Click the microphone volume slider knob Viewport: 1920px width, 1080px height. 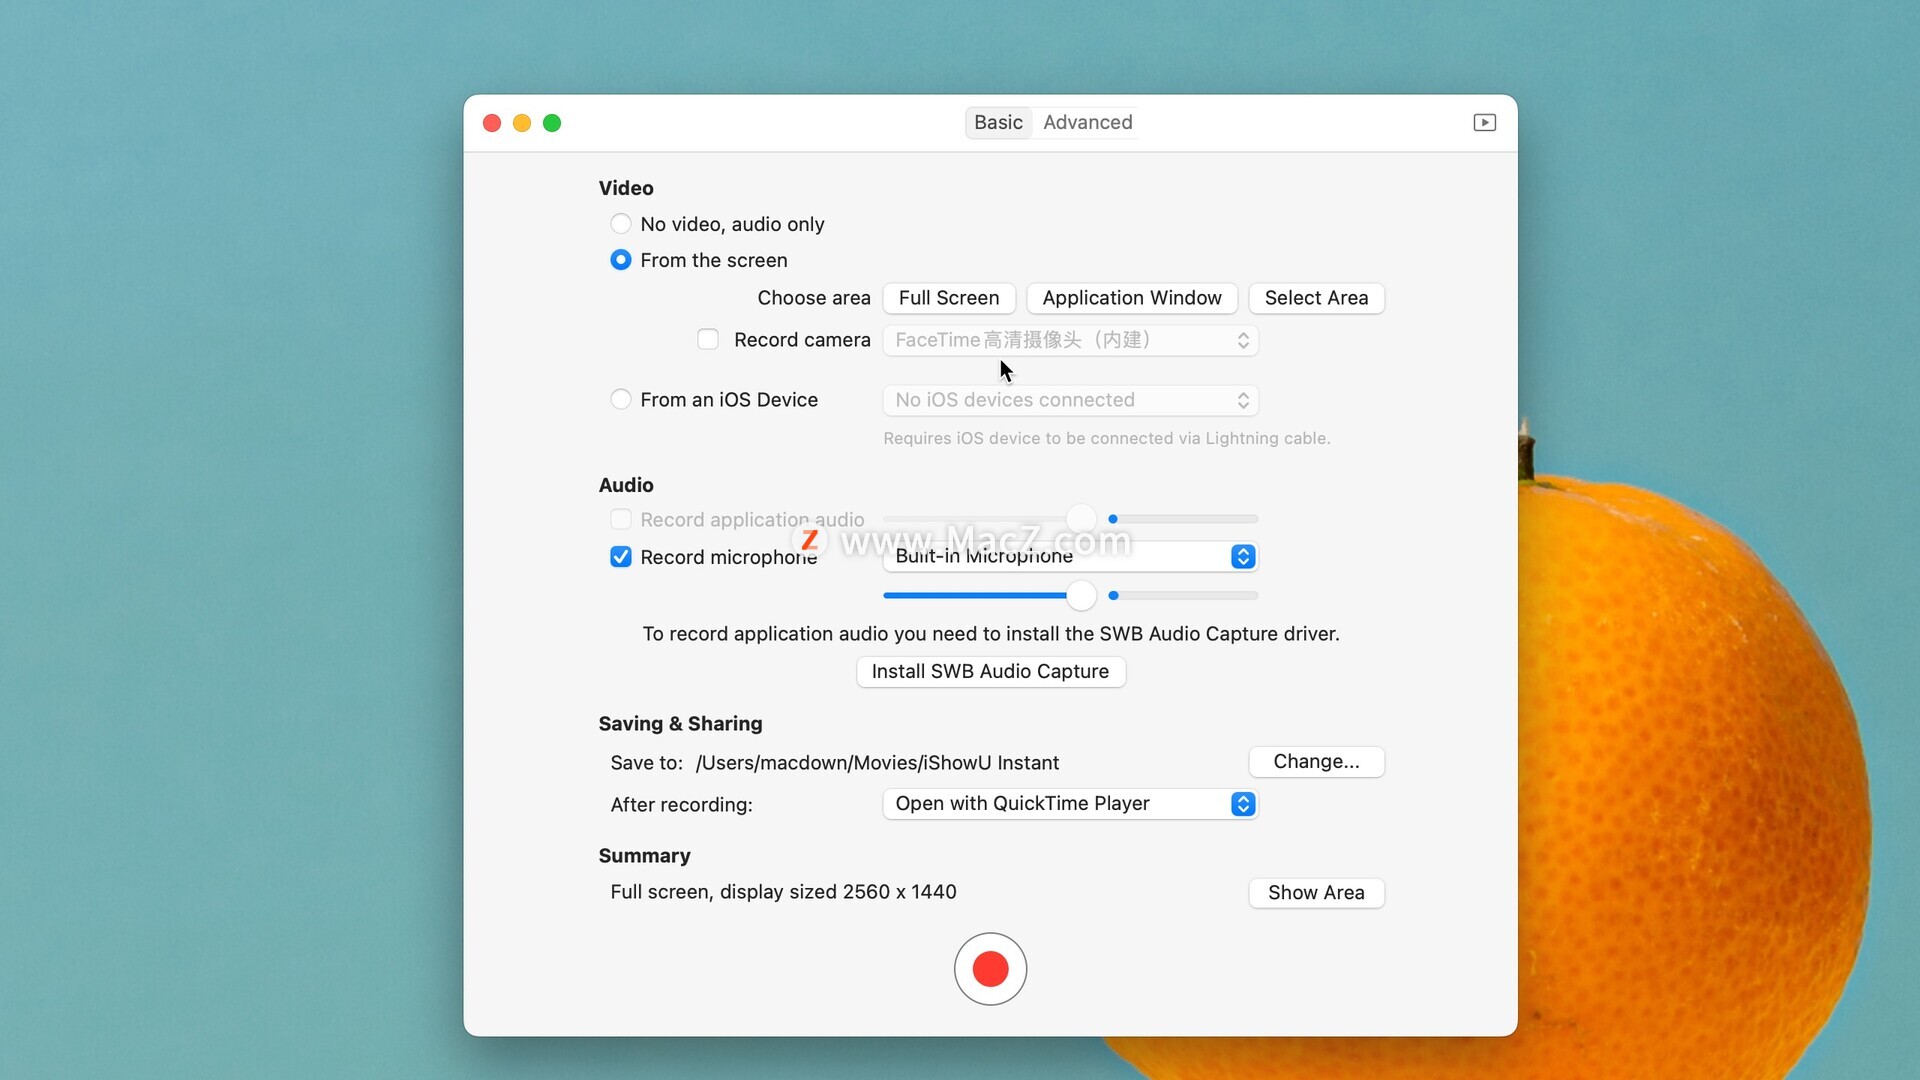[x=1081, y=596]
